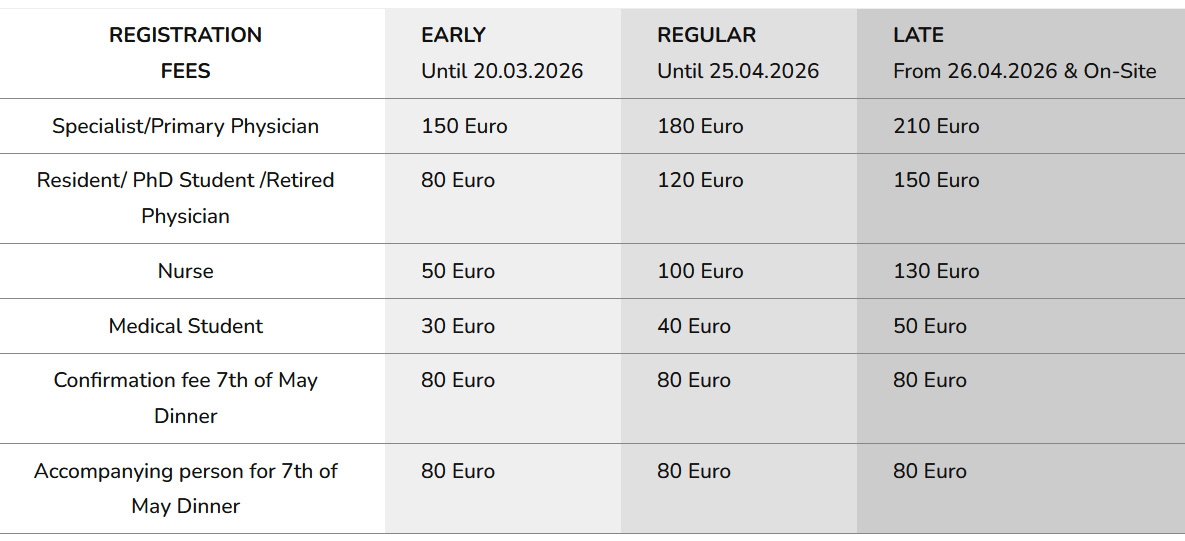Click the 130 Euro late Nurse fee
The width and height of the screenshot is (1185, 541).
[936, 271]
